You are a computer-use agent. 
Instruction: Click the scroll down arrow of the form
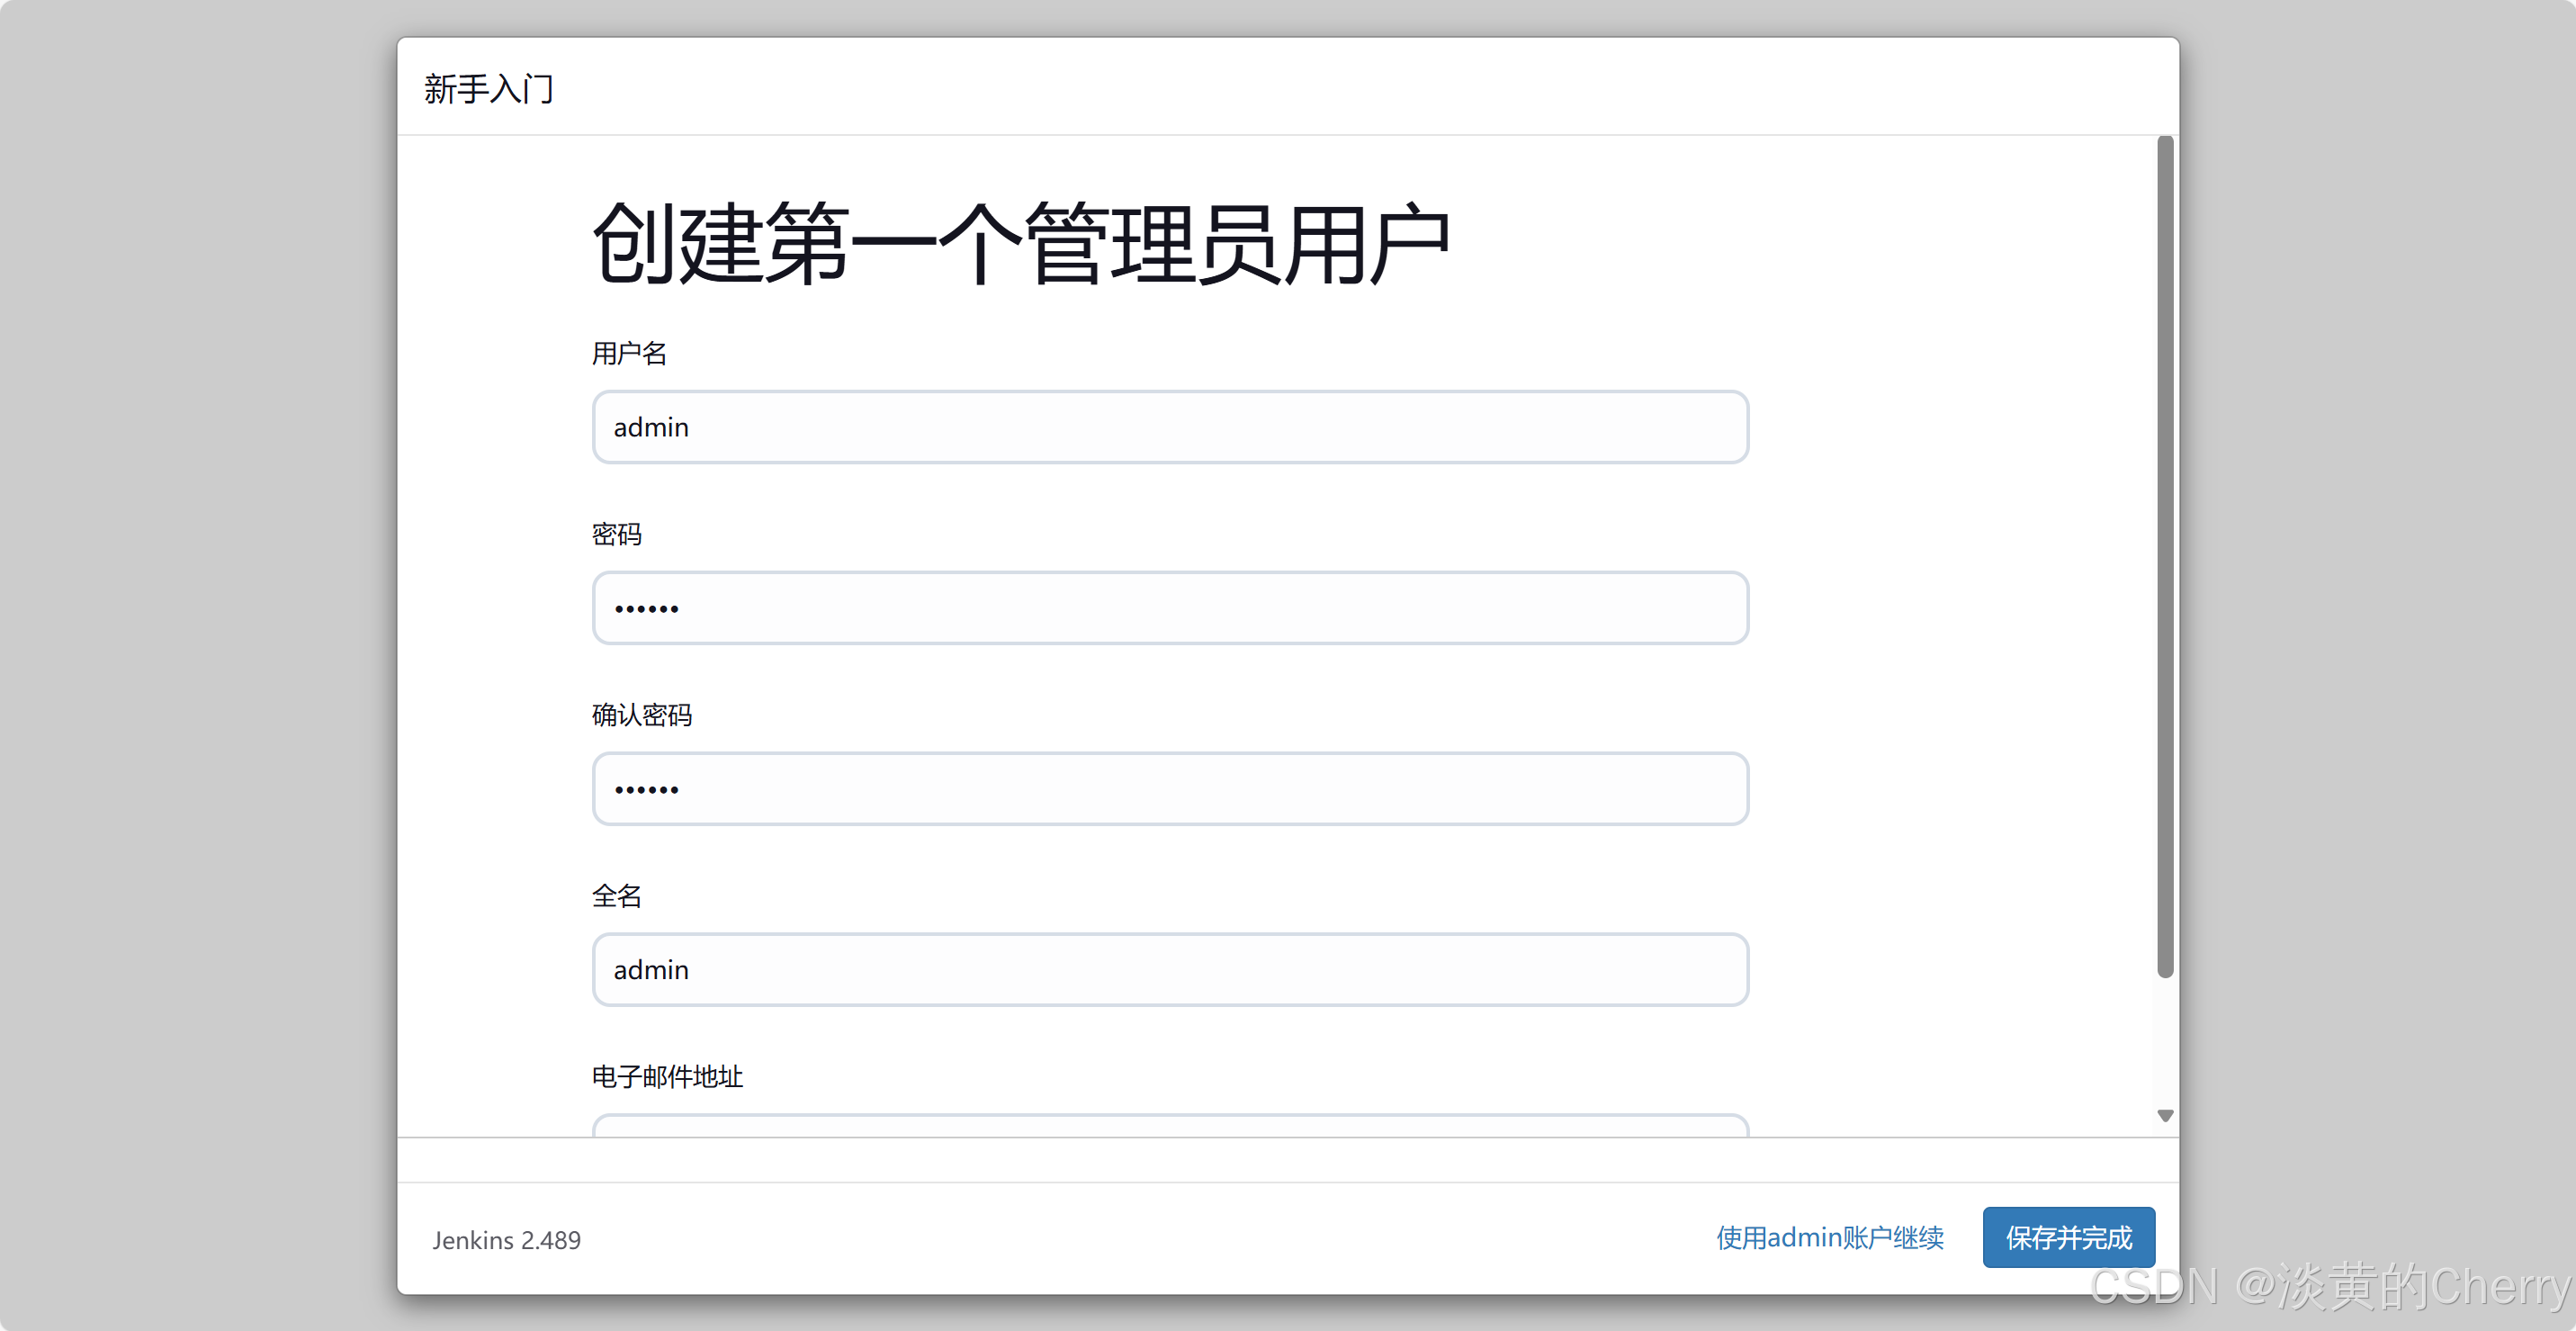[2165, 1116]
